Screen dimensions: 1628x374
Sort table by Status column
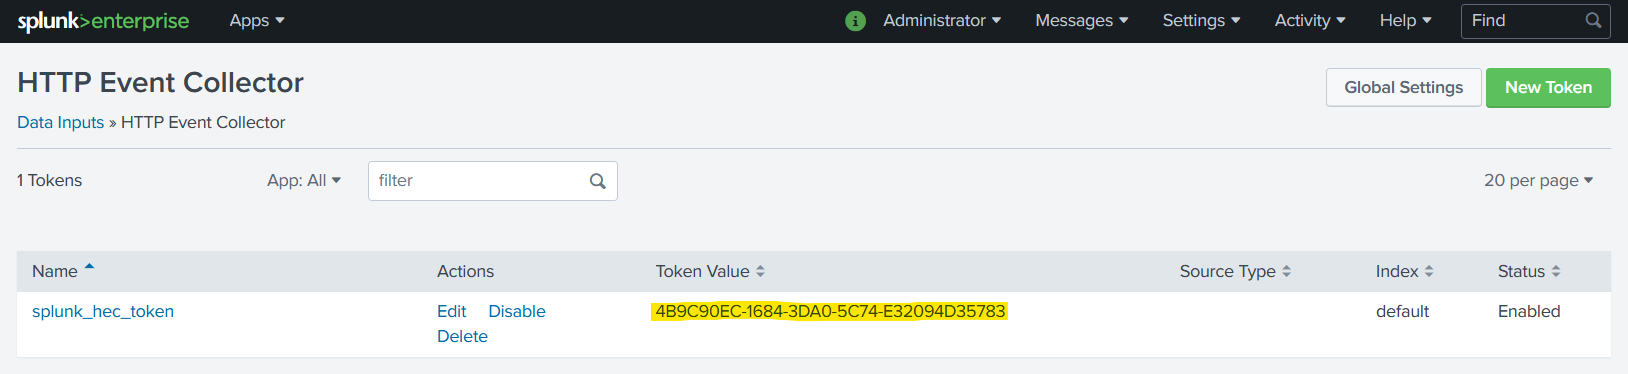[1529, 271]
